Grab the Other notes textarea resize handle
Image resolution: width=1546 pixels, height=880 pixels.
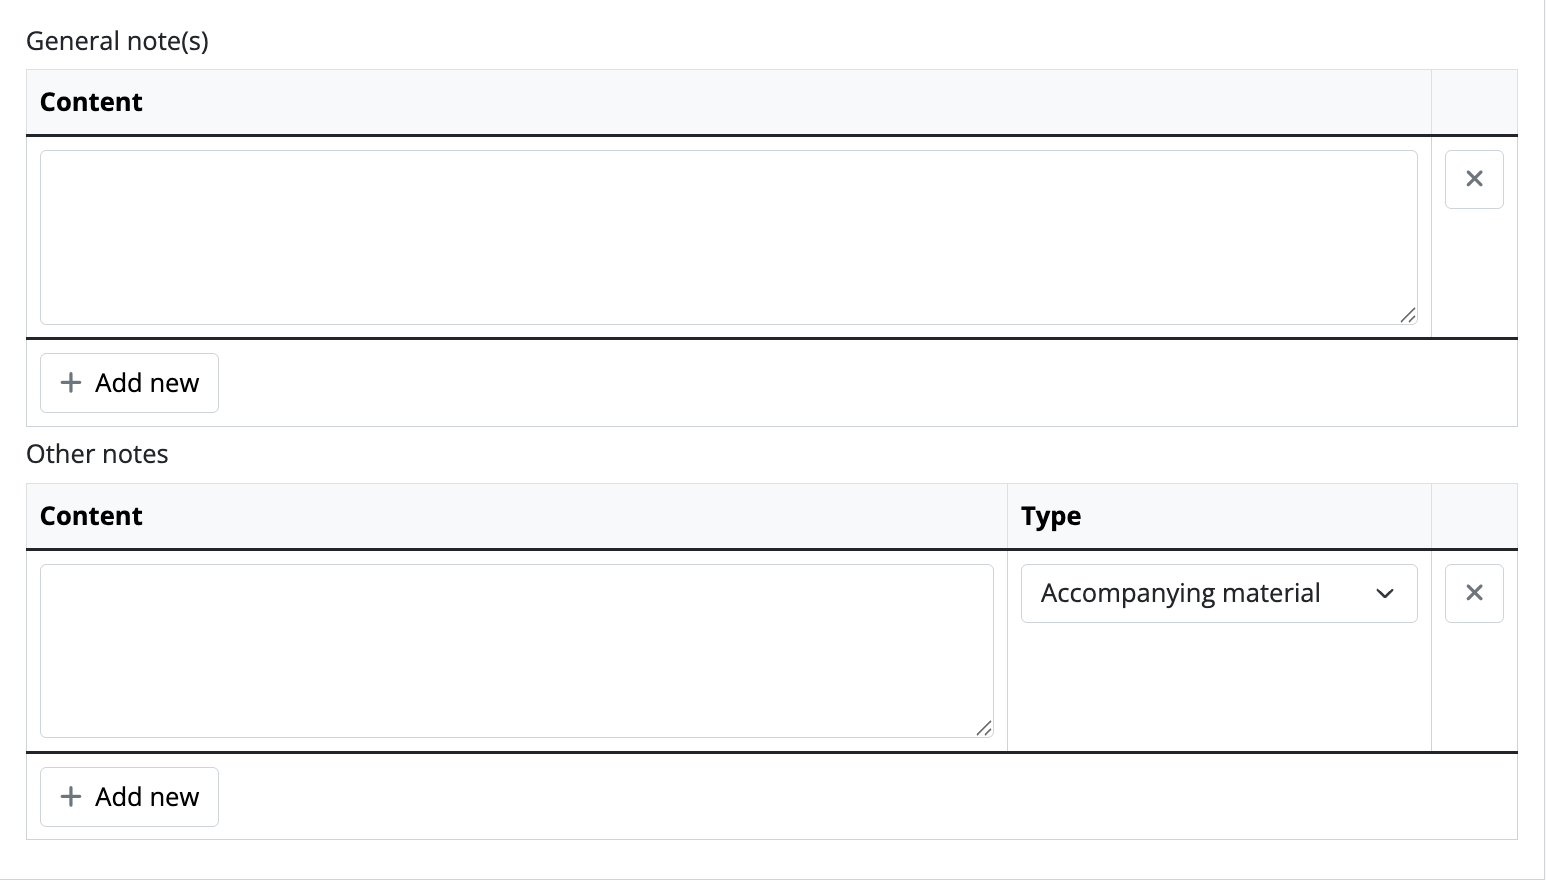(984, 728)
